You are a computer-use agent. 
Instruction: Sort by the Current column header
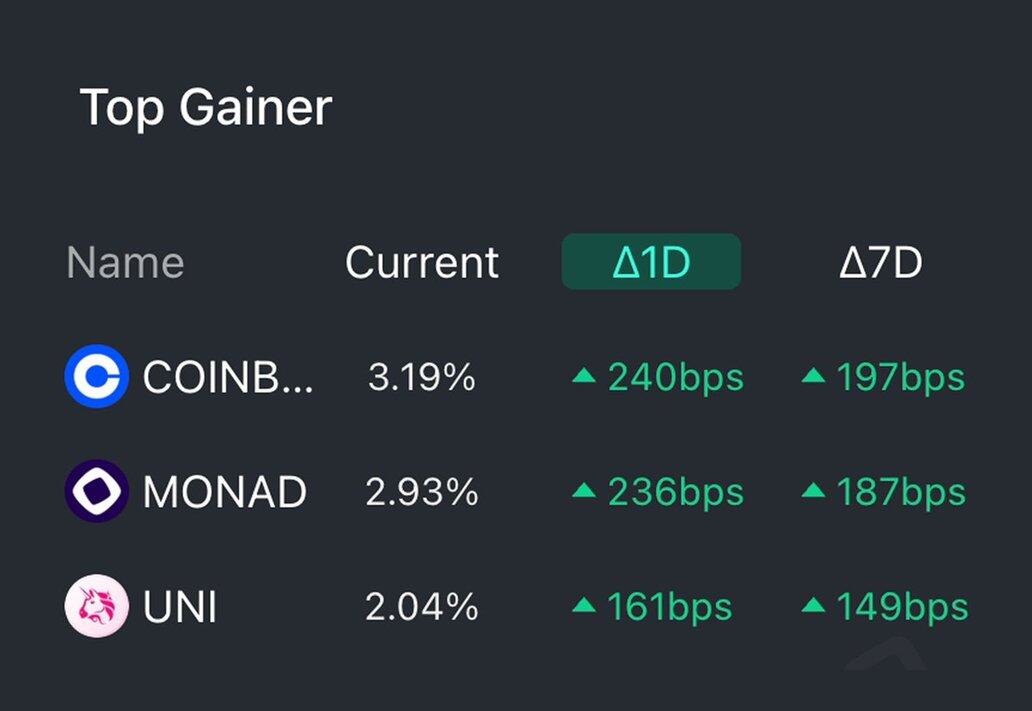click(x=421, y=262)
